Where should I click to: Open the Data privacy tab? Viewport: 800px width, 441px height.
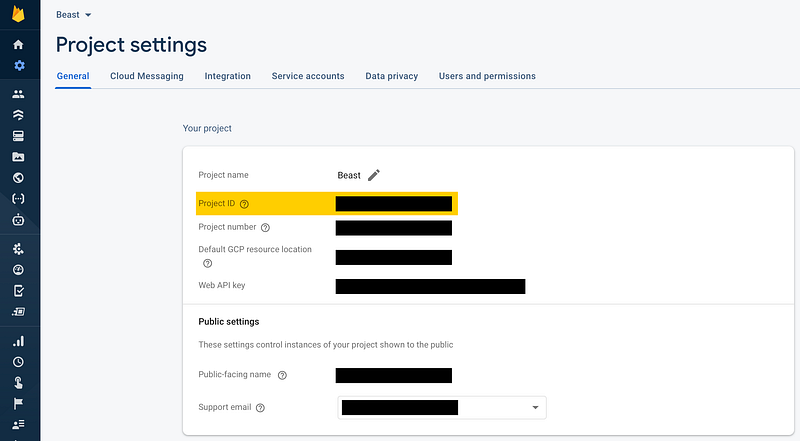pos(392,76)
